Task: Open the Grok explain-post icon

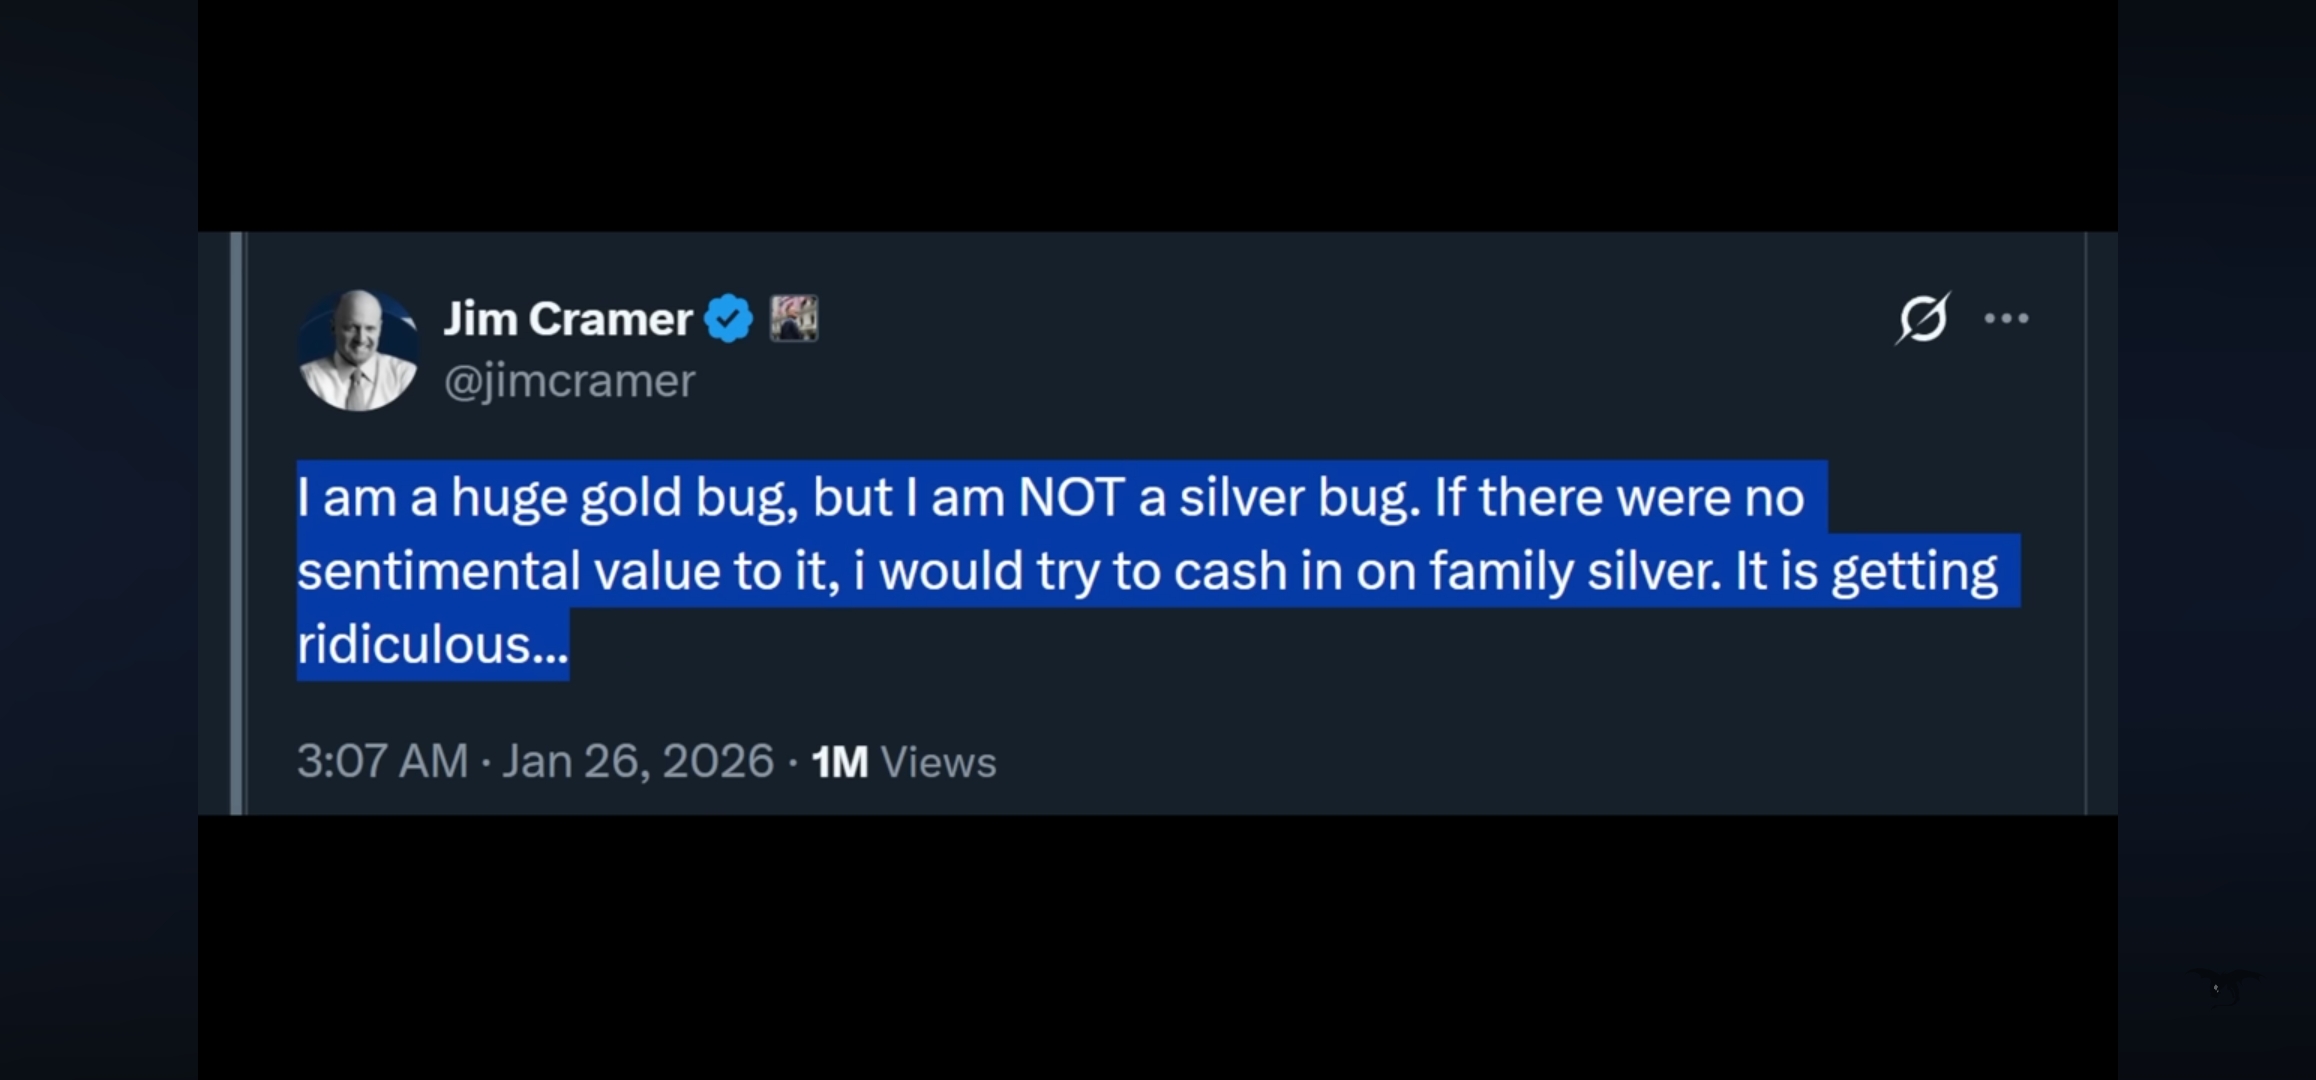Action: coord(1922,319)
